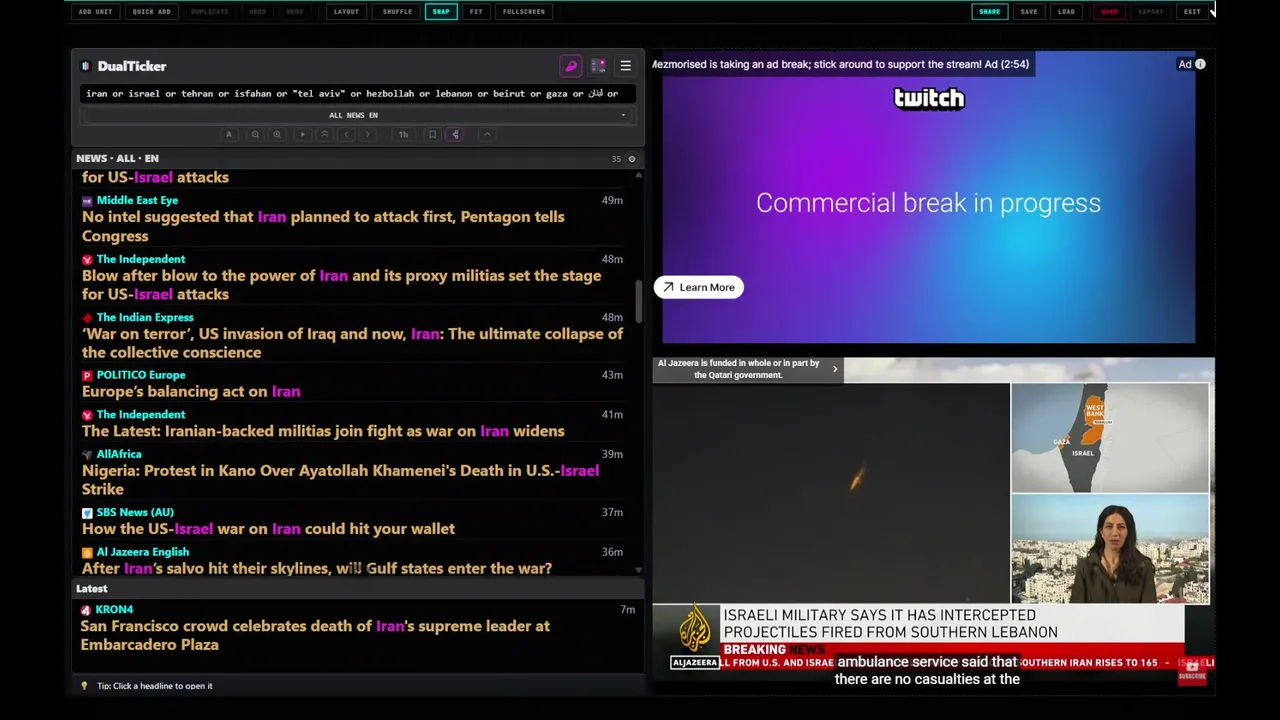This screenshot has width=1280, height=720.
Task: Toggle the SNAP mode button
Action: click(x=441, y=12)
